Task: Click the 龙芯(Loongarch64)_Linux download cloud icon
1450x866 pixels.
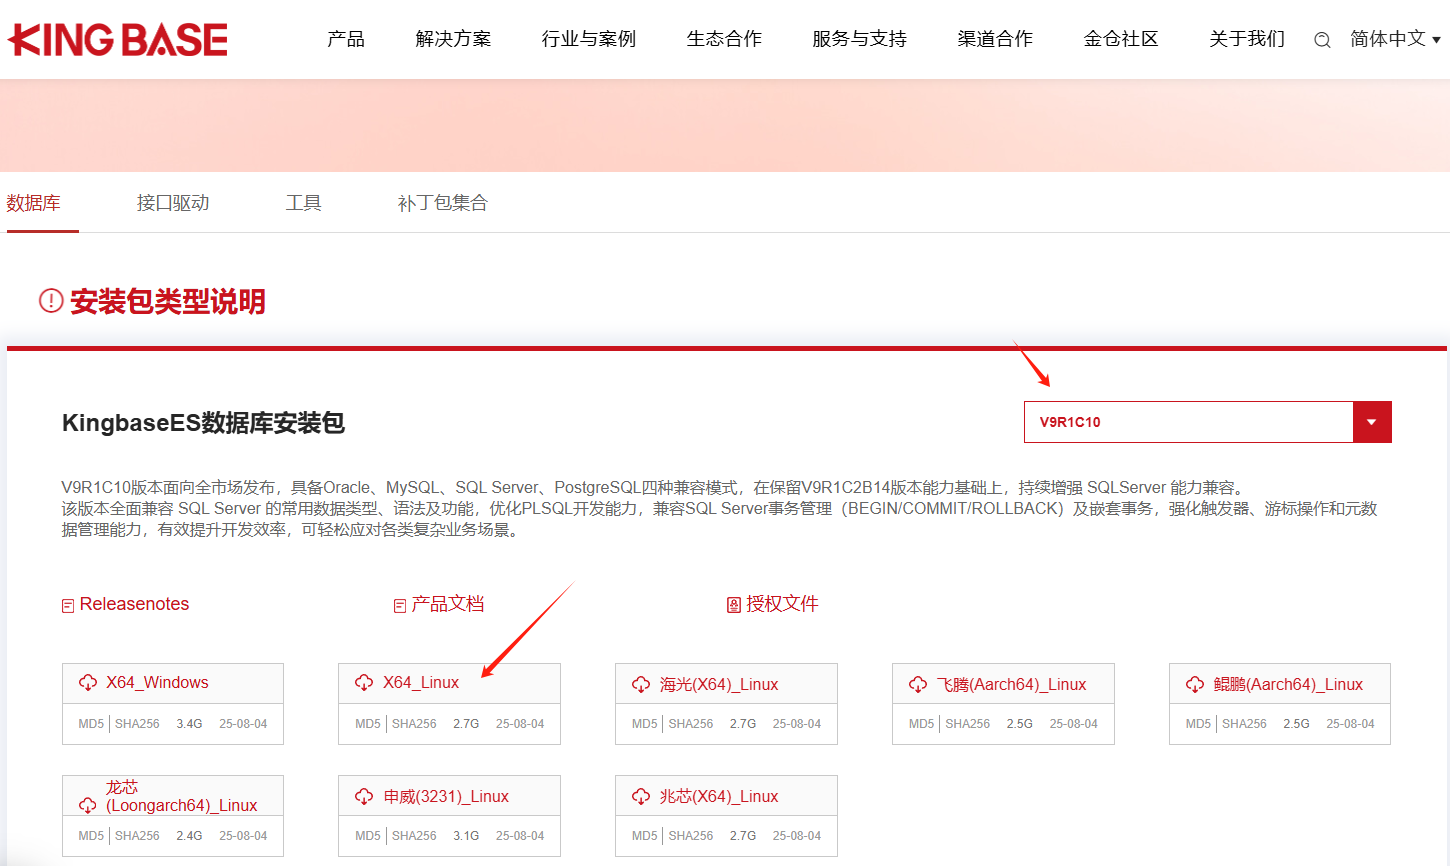Action: [x=88, y=805]
